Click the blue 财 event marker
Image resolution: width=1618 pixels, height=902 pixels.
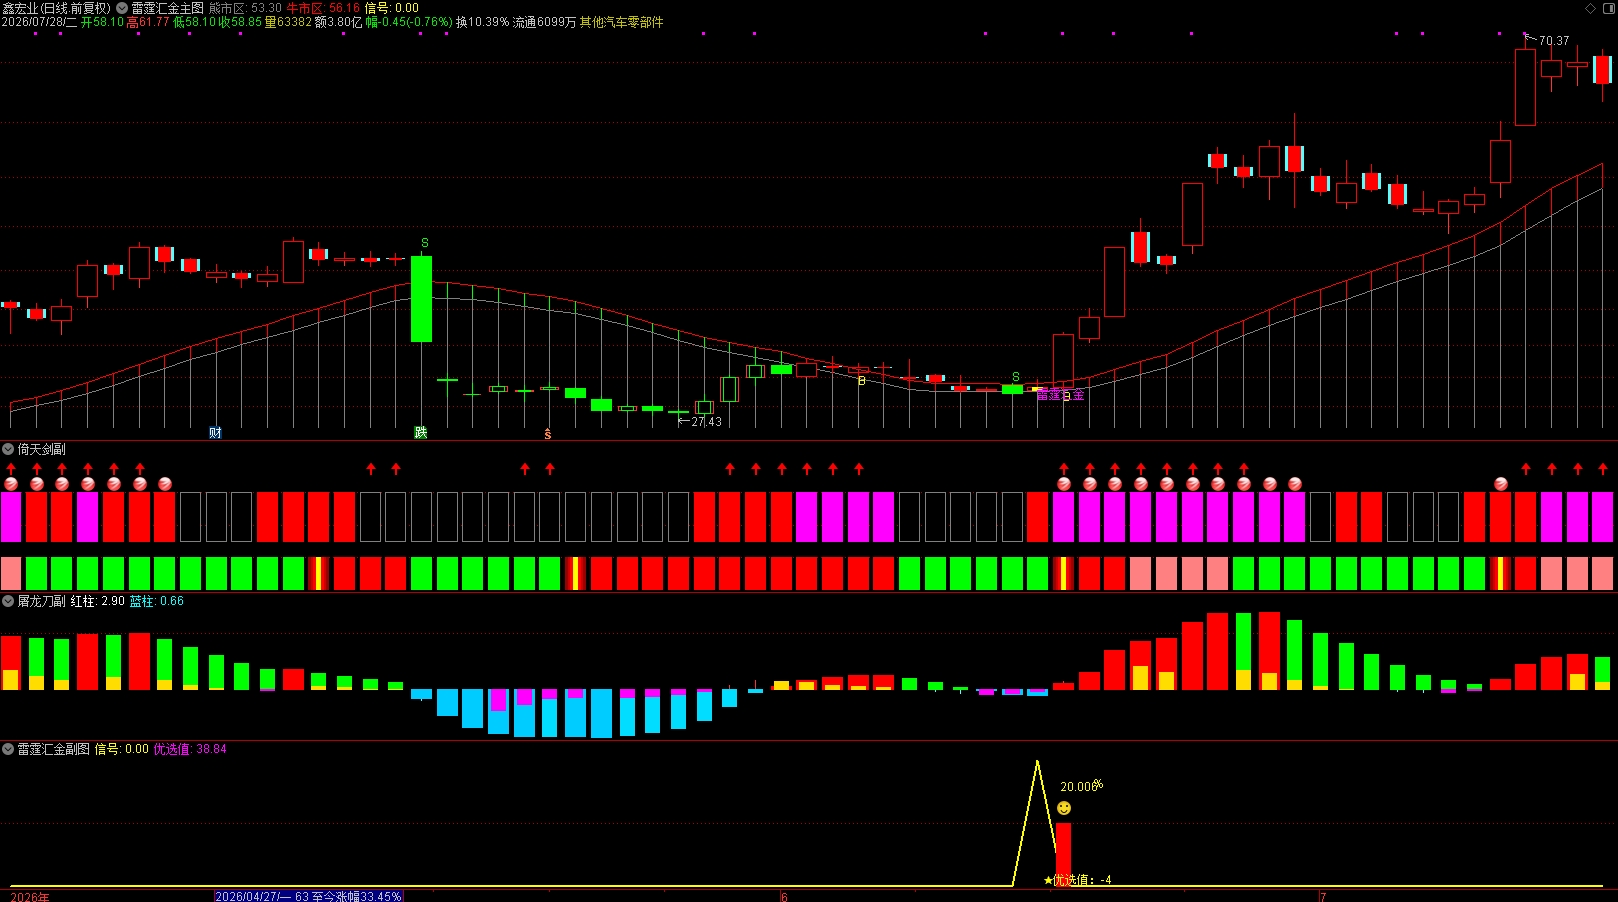click(x=215, y=433)
